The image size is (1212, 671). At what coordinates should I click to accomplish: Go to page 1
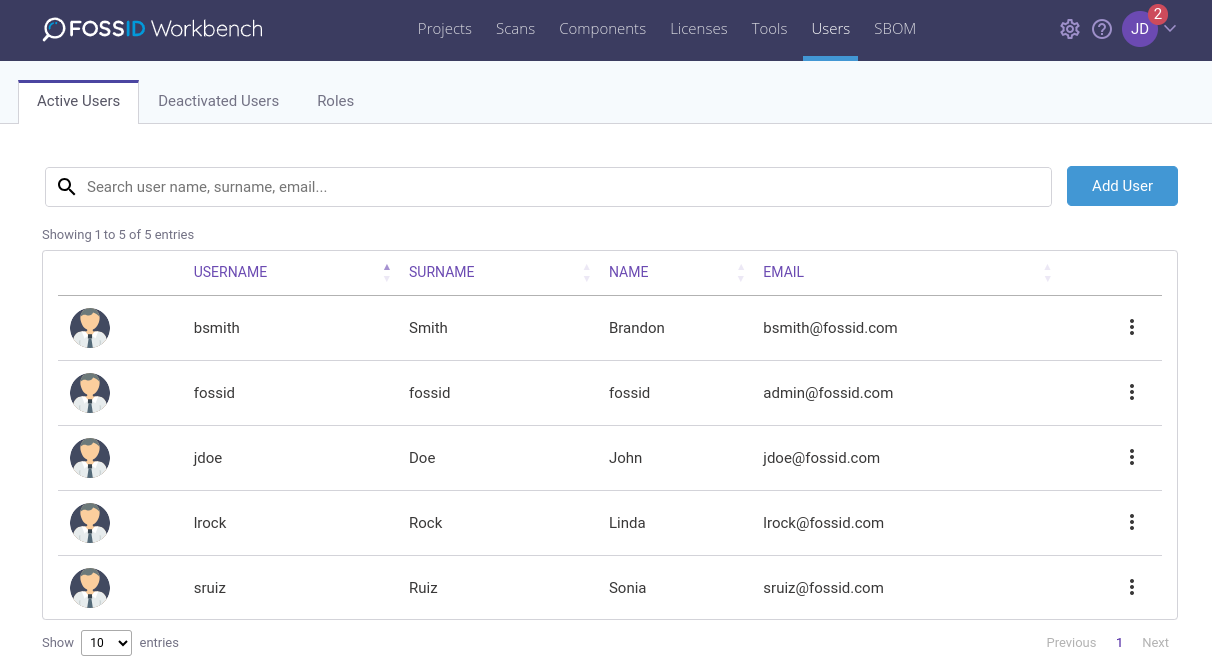click(1120, 643)
